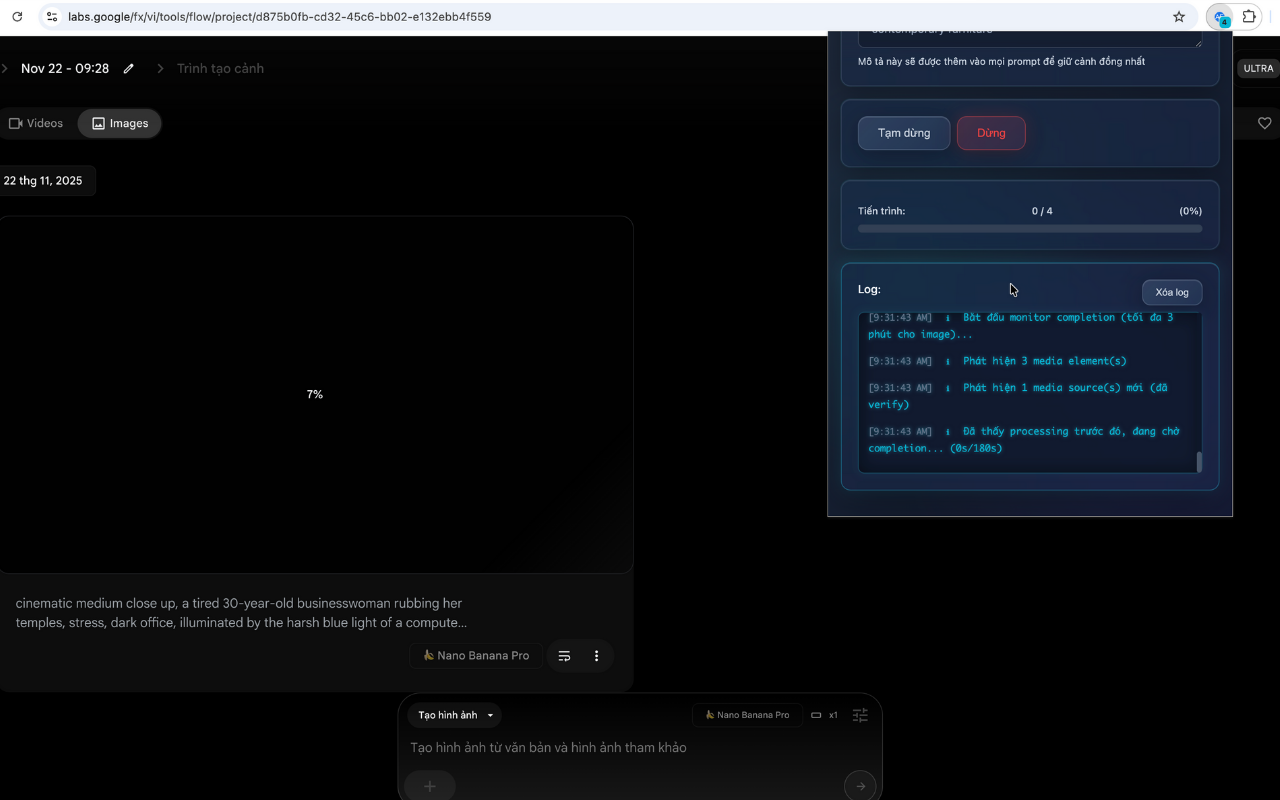Click the '22 thg 11, 2025' date label

pyautogui.click(x=43, y=181)
